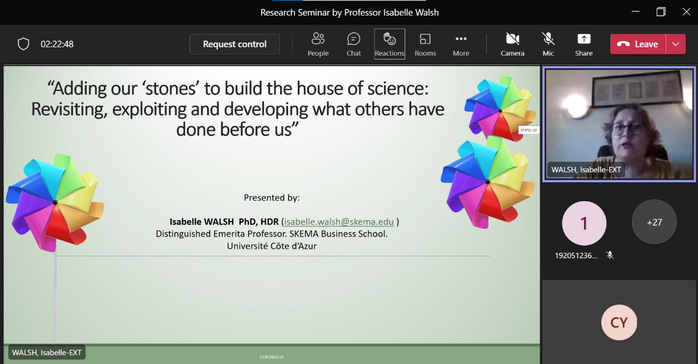Expand the Leave options arrow

(x=676, y=44)
